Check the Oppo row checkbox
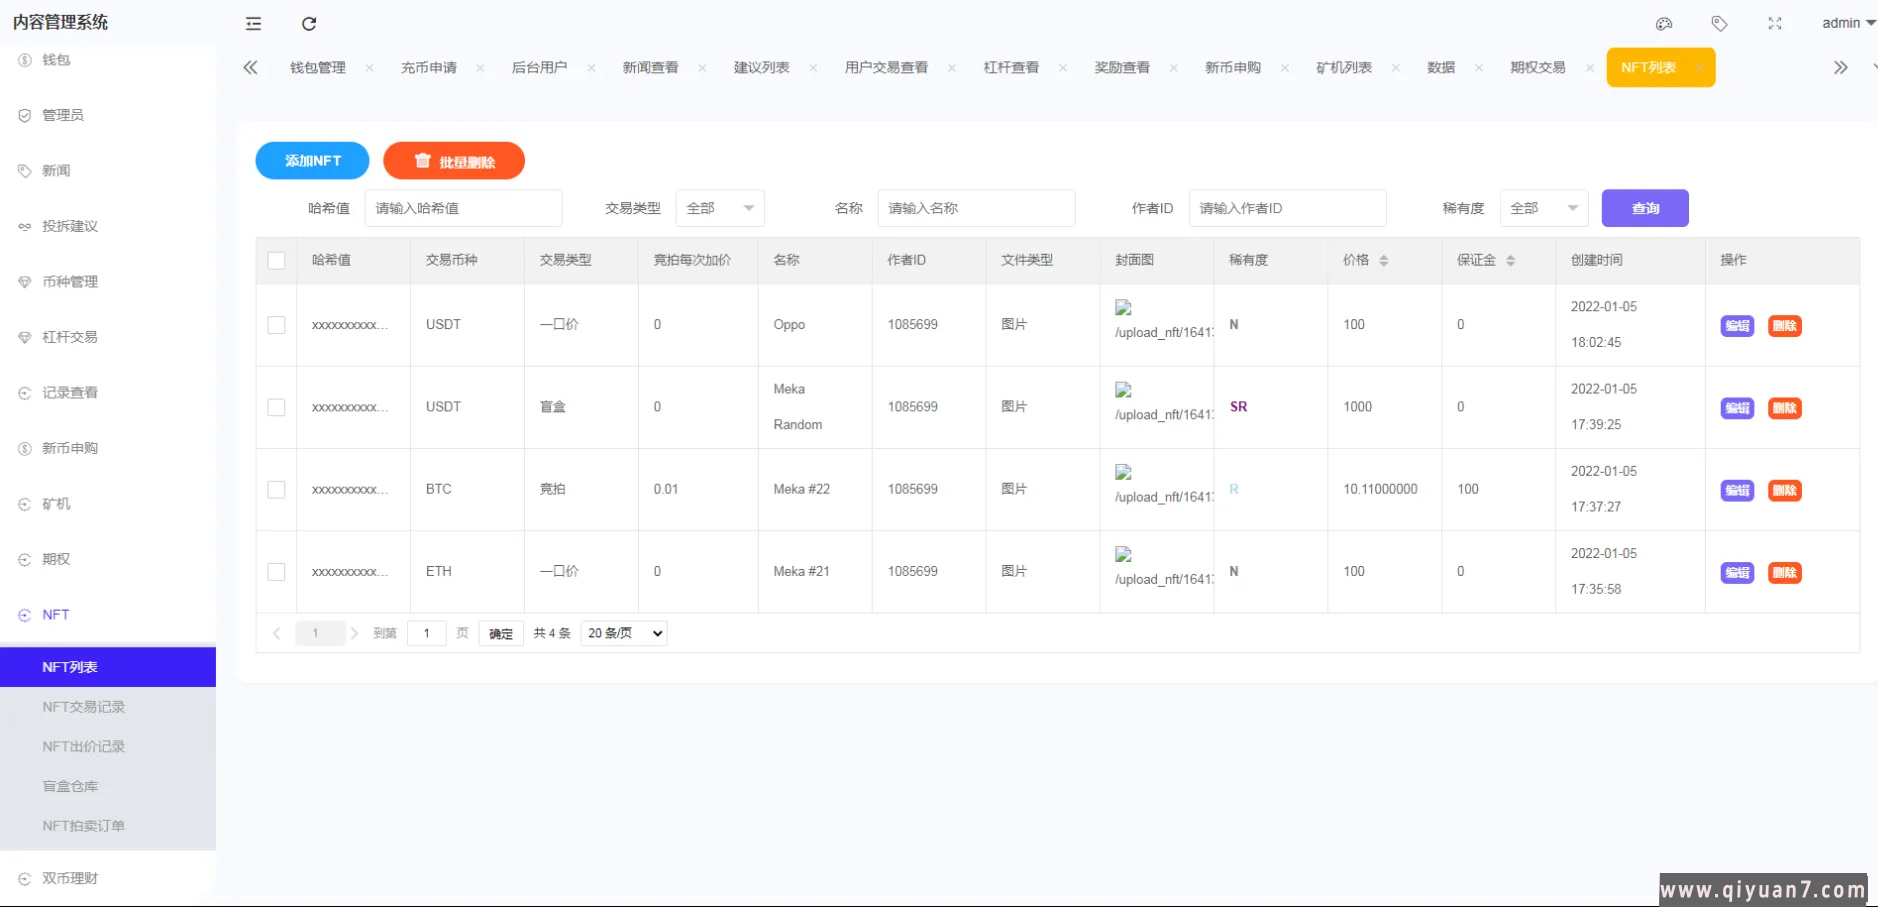This screenshot has width=1878, height=907. 277,325
